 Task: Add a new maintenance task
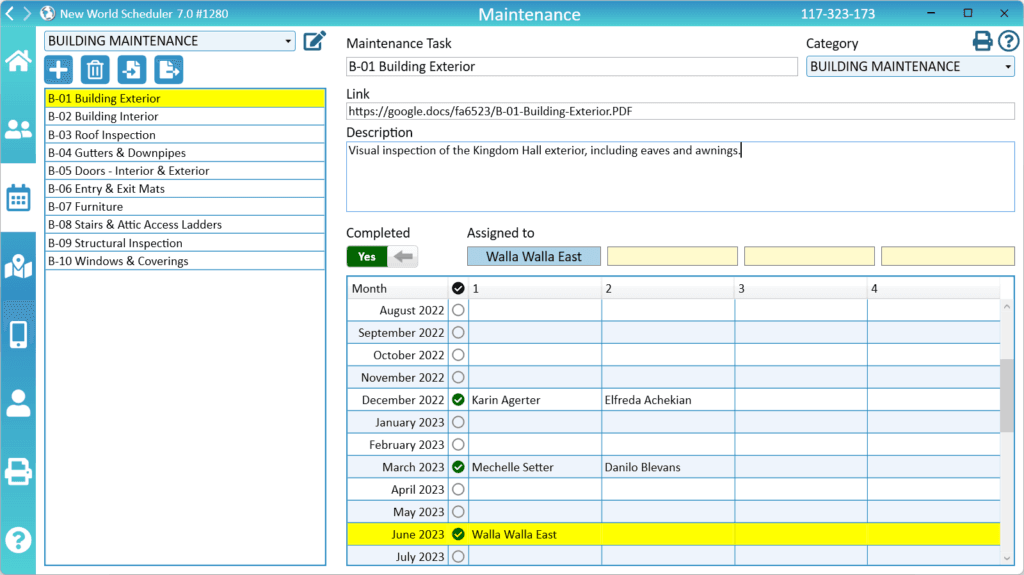click(x=59, y=70)
